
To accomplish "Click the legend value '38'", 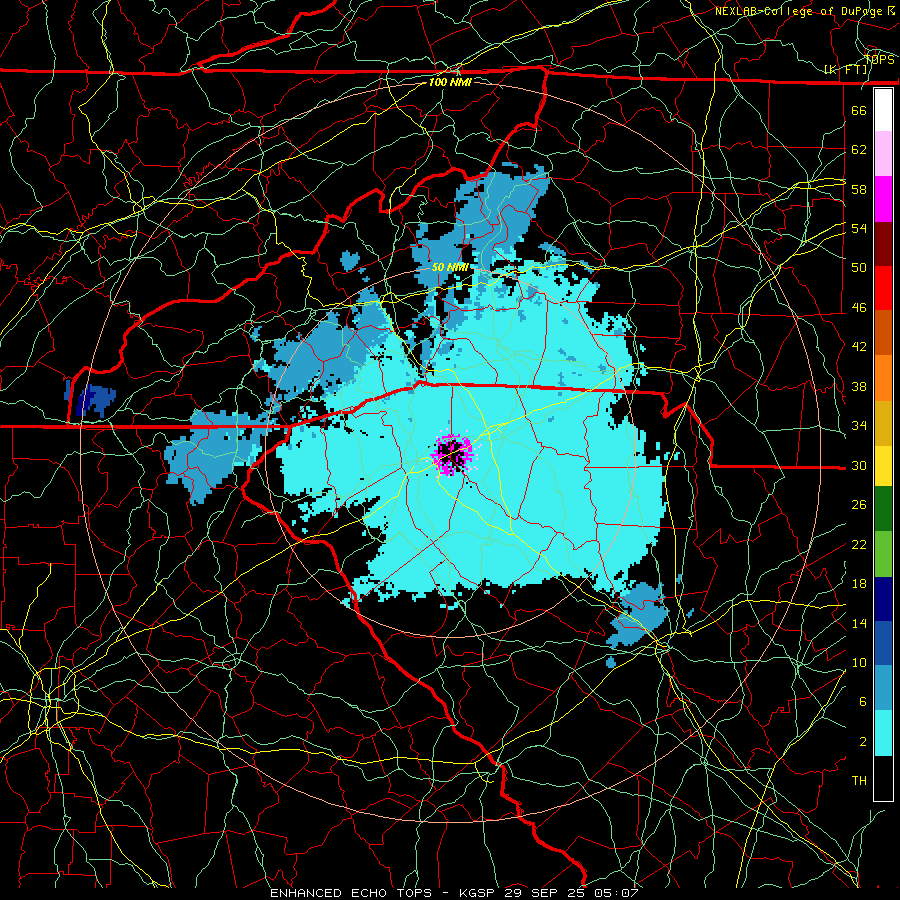I will pos(859,387).
